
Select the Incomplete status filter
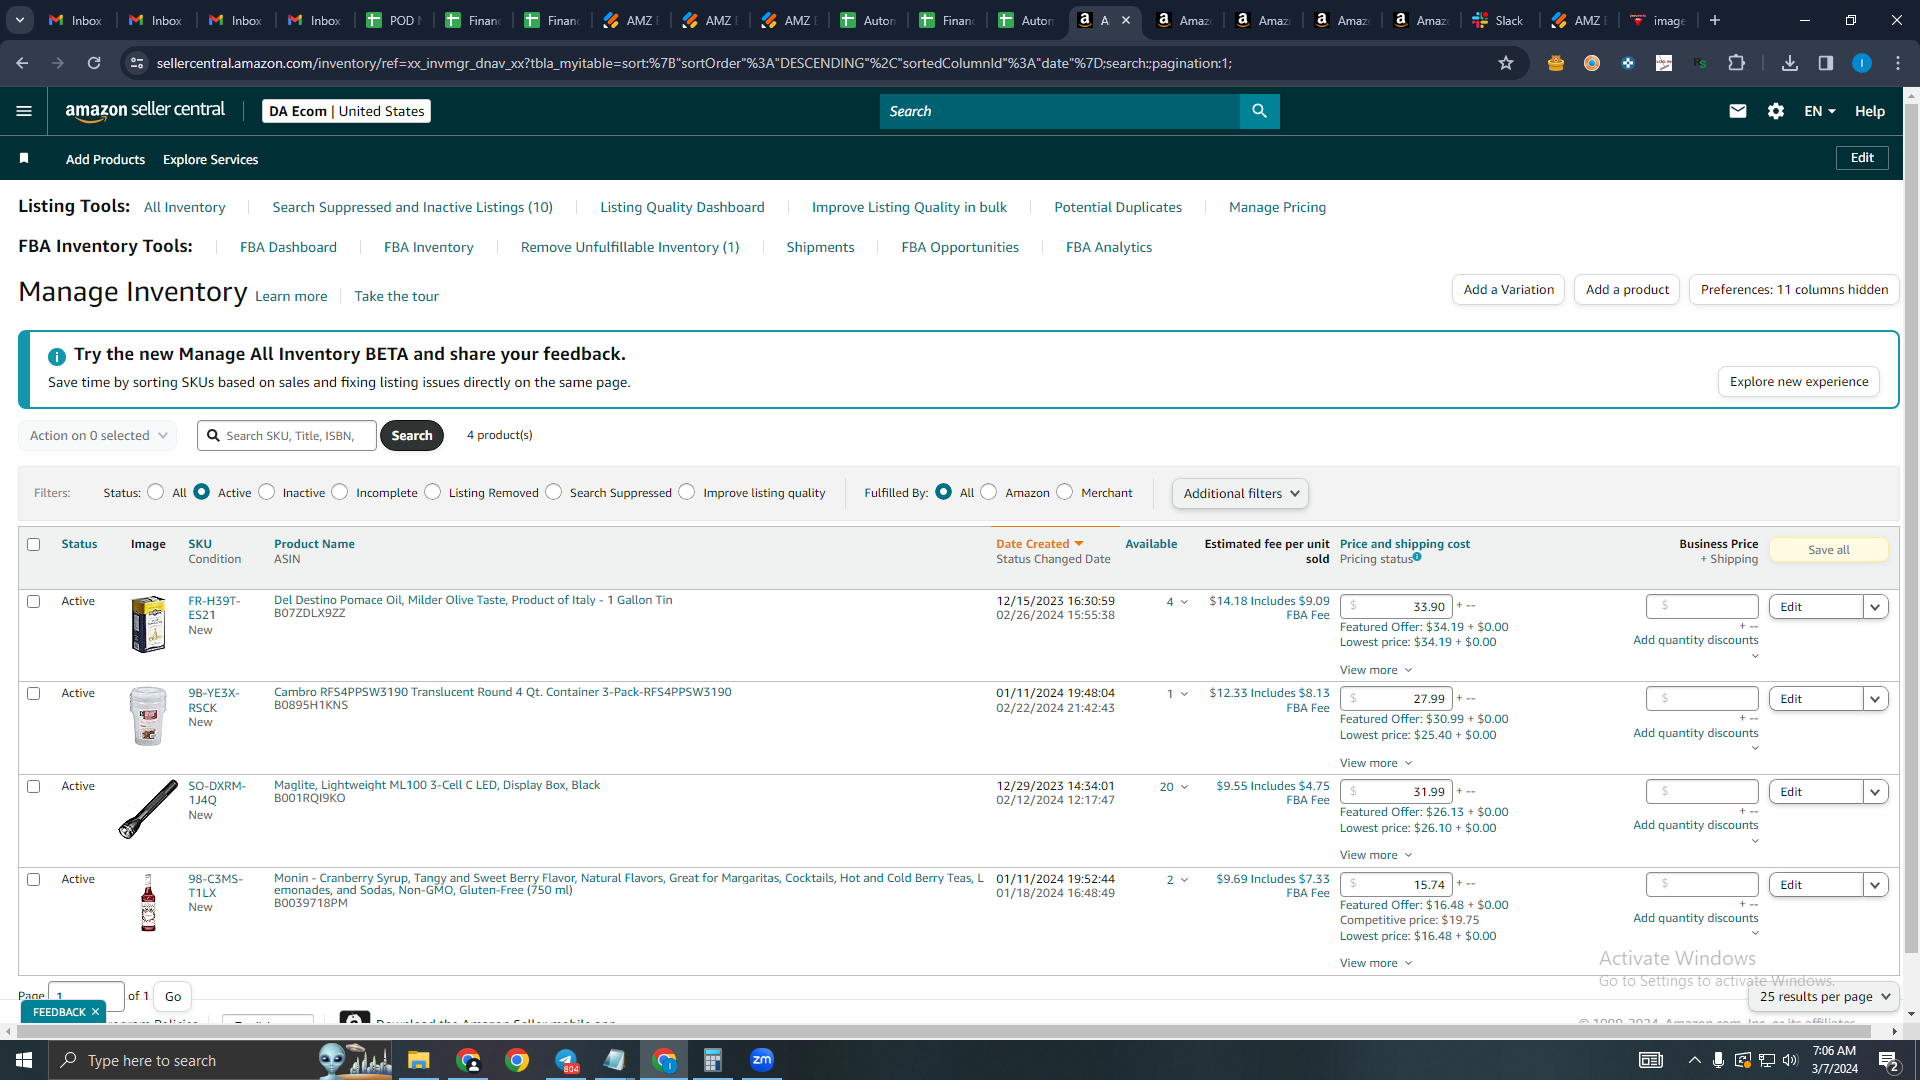click(340, 492)
